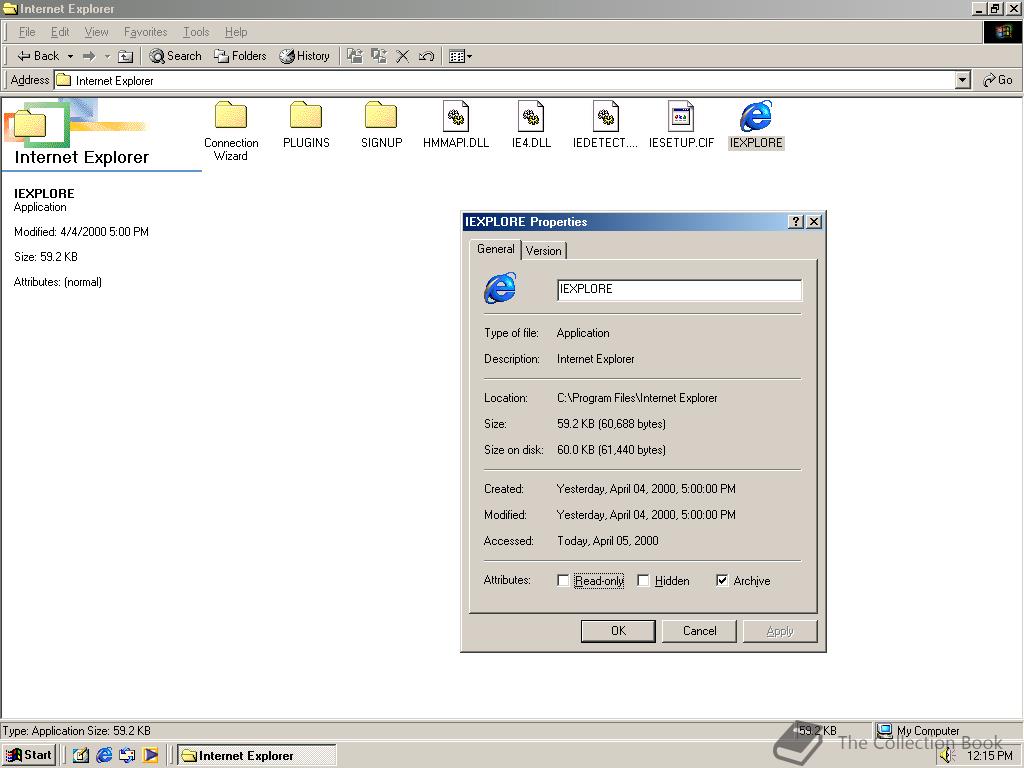Select the IE4.DLL file
The image size is (1024, 768).
pos(531,125)
